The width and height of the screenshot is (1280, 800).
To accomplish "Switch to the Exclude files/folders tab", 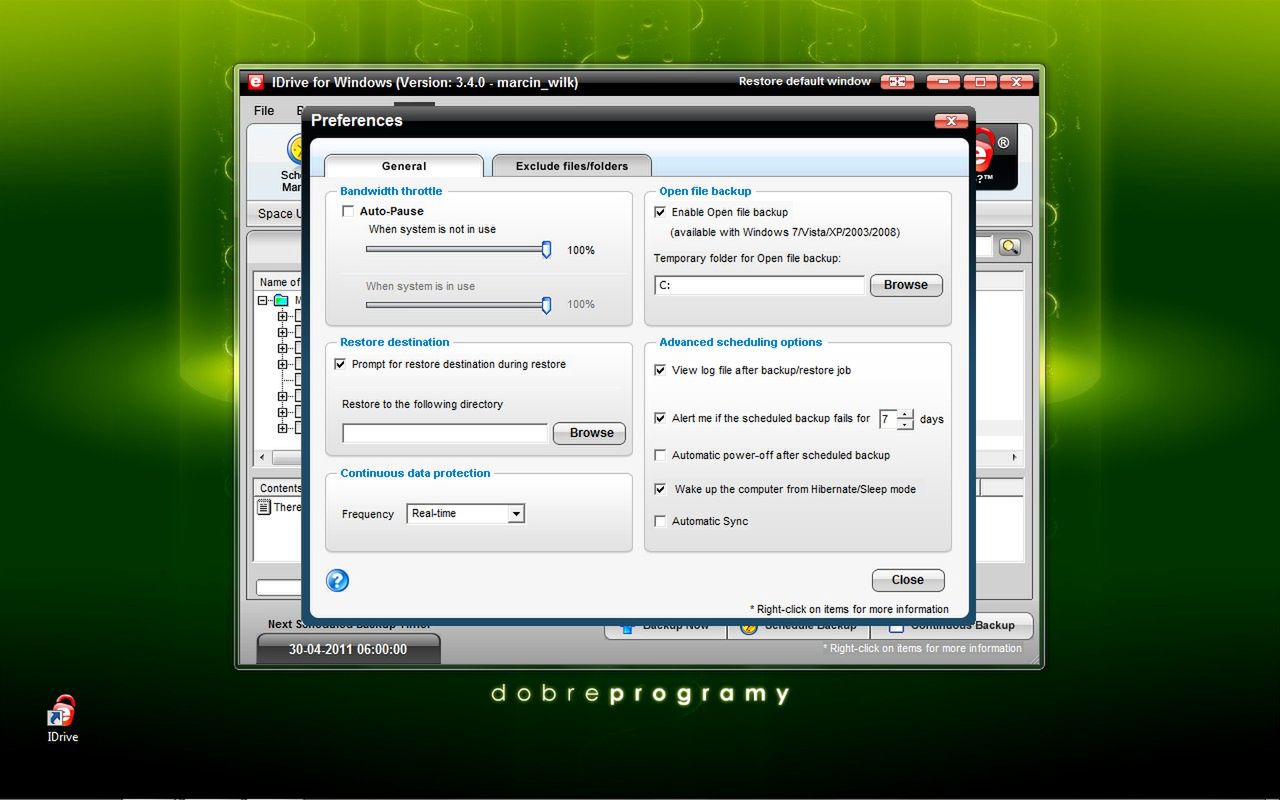I will tap(572, 166).
